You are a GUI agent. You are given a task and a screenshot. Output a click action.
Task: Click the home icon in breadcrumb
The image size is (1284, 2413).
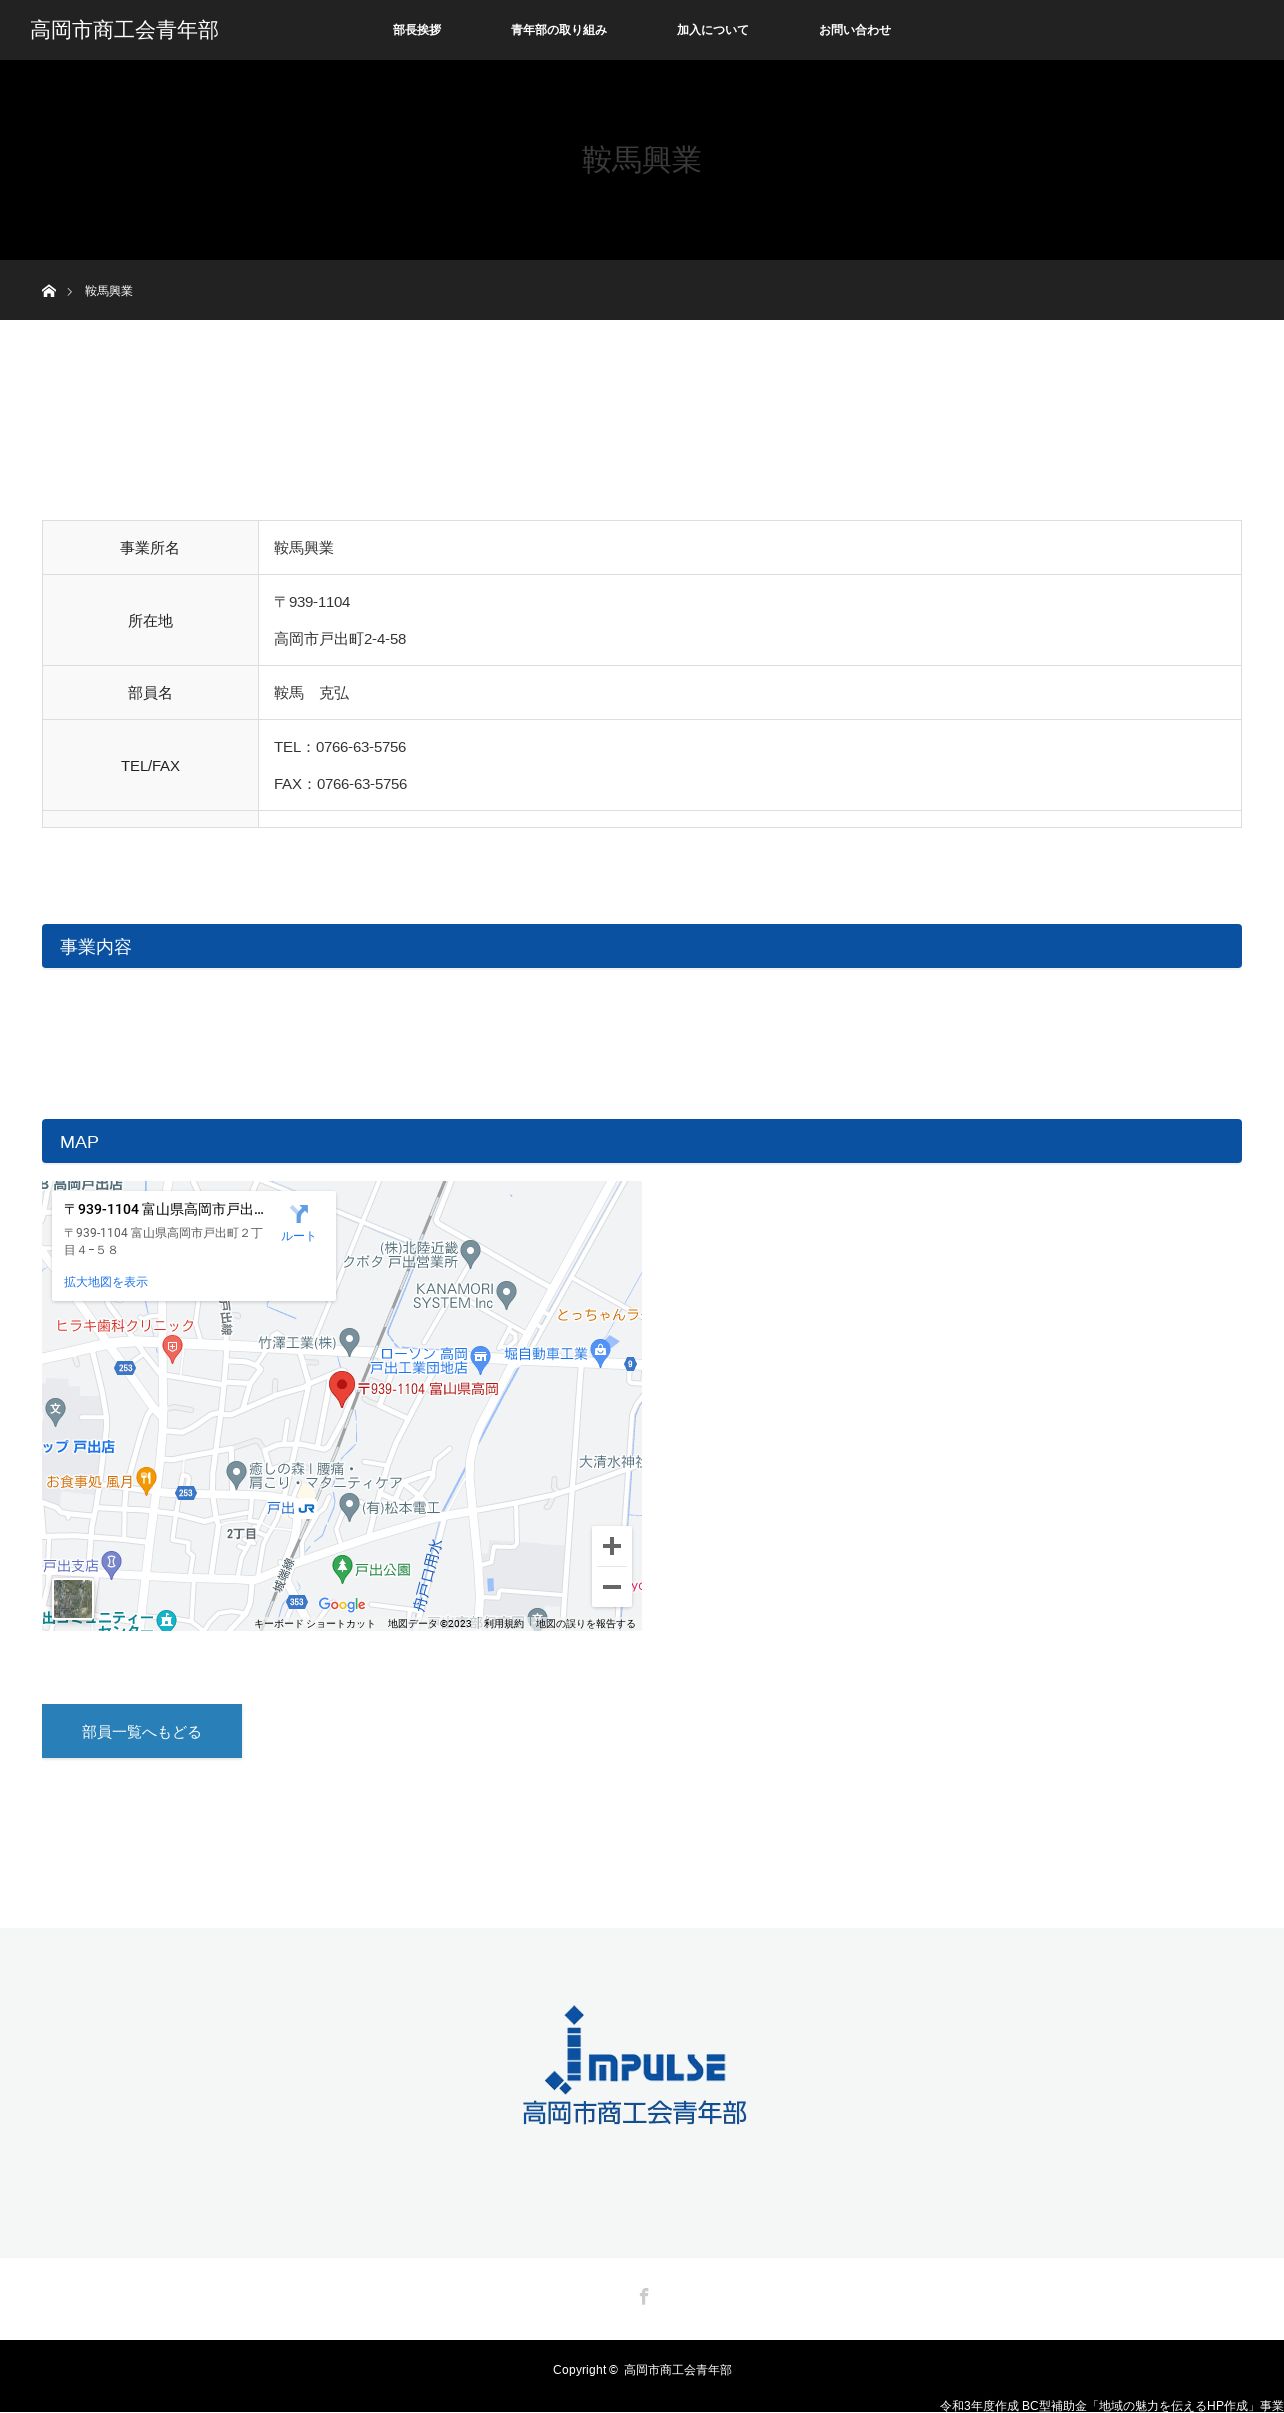click(49, 291)
